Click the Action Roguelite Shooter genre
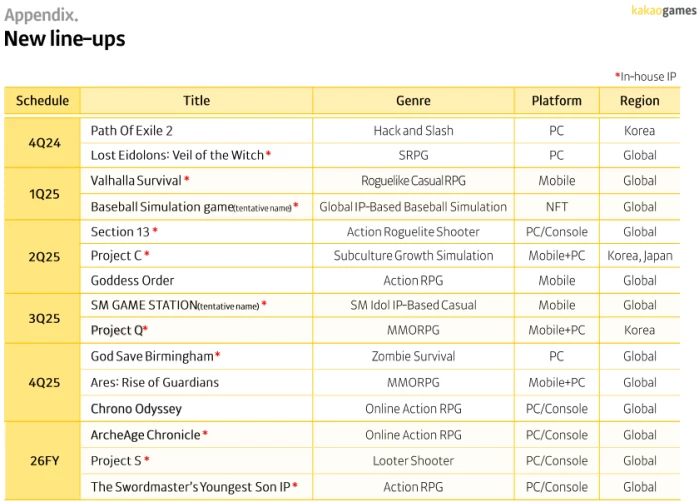The height and width of the screenshot is (502, 699). pyautogui.click(x=413, y=232)
